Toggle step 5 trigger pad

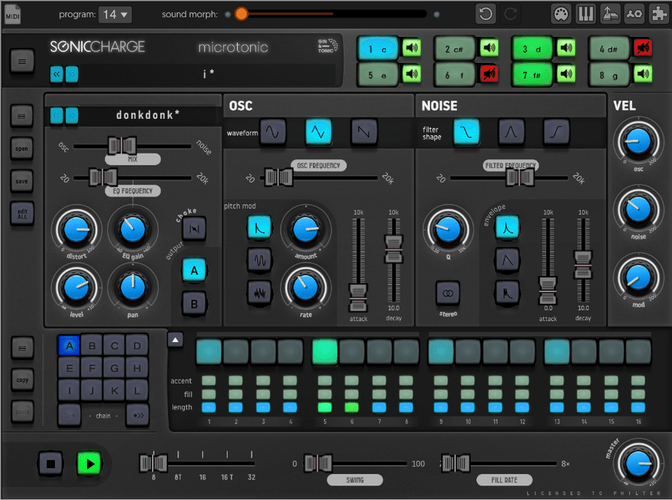click(x=324, y=351)
